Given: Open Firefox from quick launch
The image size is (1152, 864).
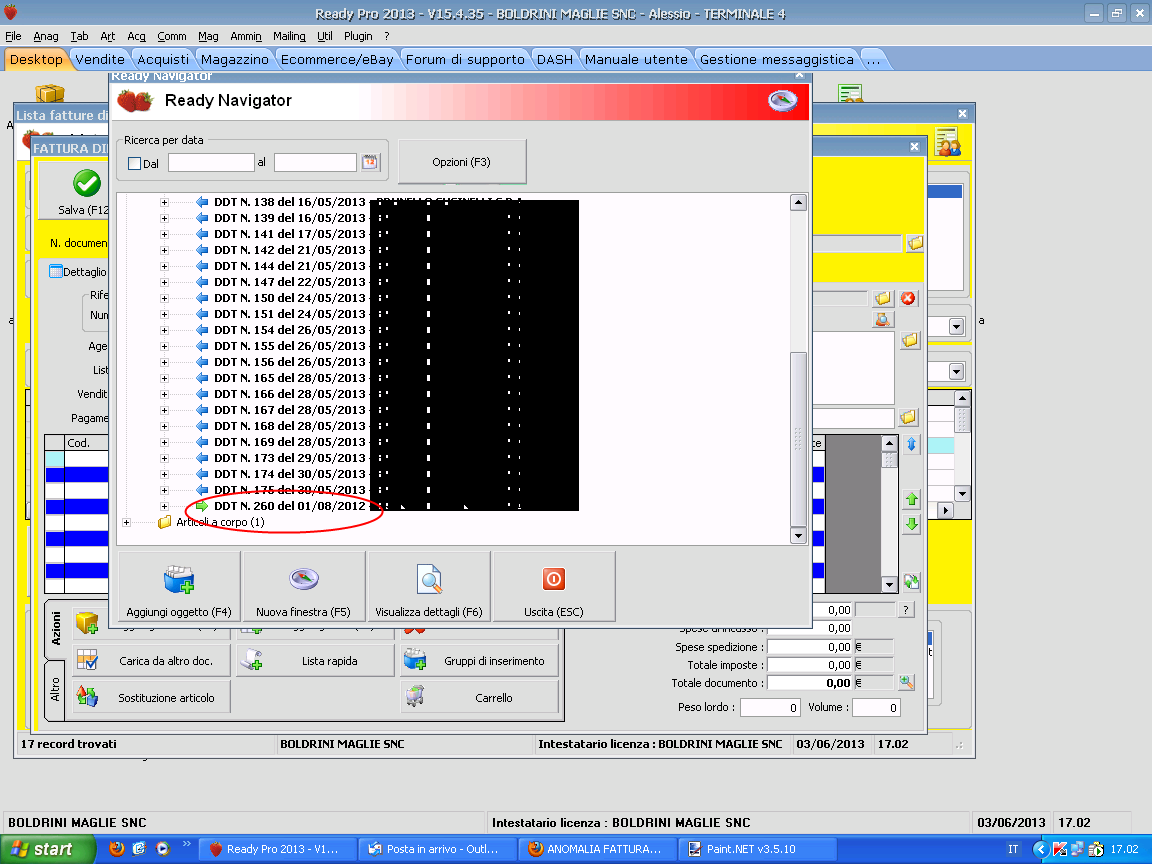Looking at the screenshot, I should pyautogui.click(x=116, y=849).
